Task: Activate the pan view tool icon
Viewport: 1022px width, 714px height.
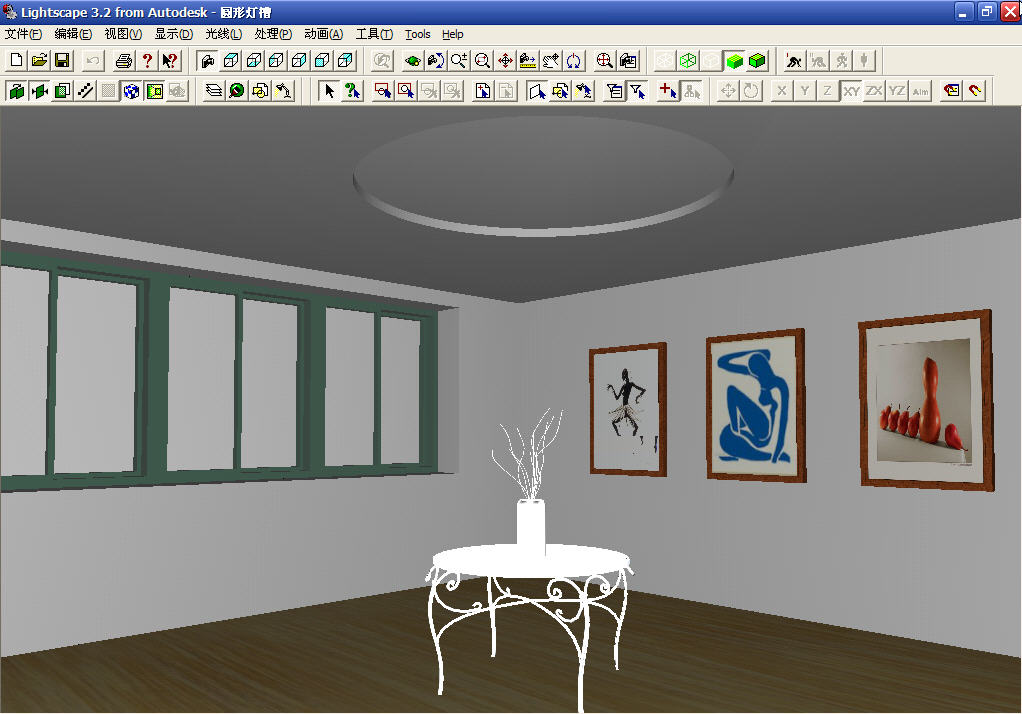Action: pos(505,60)
